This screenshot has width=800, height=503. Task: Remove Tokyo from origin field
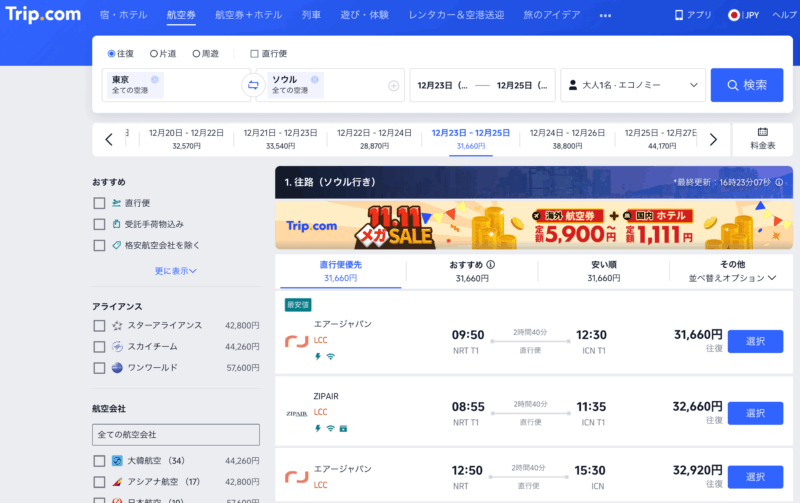pyautogui.click(x=155, y=80)
